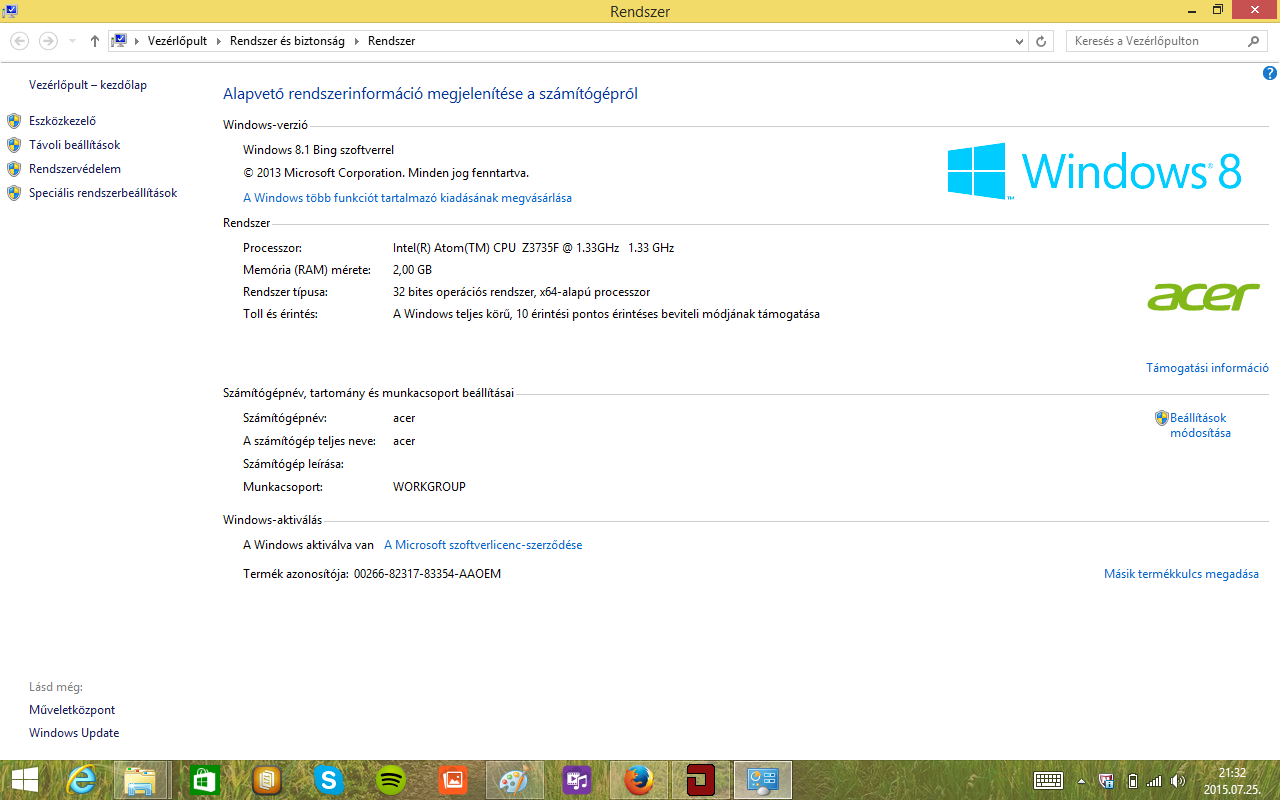Expand the address bar history dropdown

[x=1019, y=41]
